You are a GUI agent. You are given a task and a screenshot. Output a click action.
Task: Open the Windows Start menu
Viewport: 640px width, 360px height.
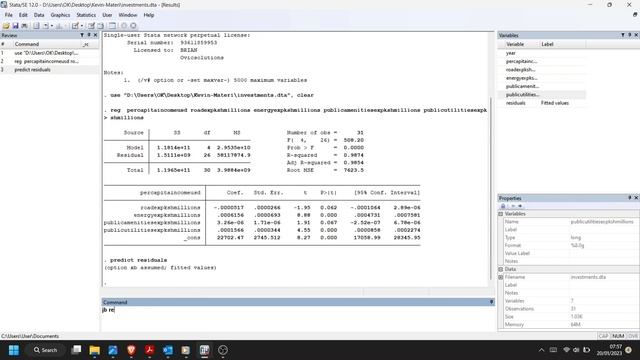click(x=13, y=350)
